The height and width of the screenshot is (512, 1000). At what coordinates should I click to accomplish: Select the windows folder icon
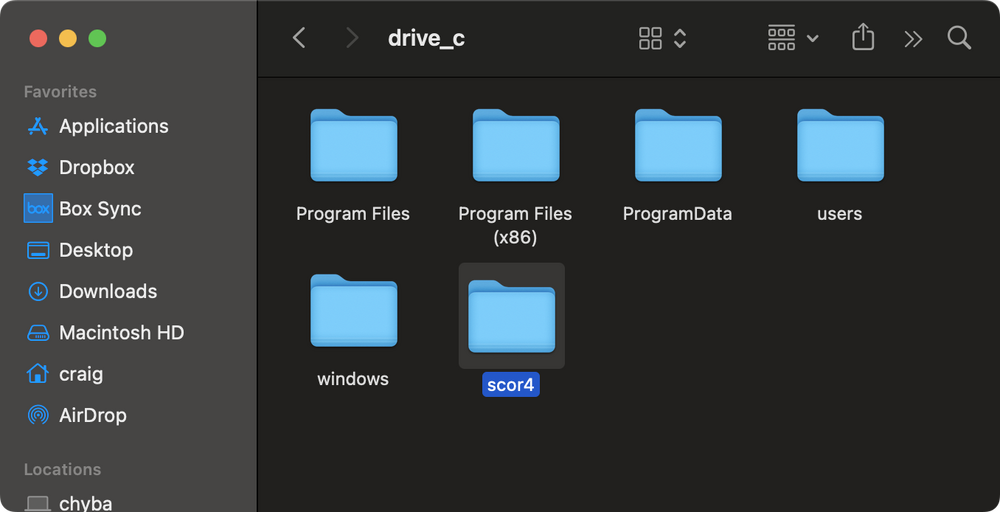[353, 312]
